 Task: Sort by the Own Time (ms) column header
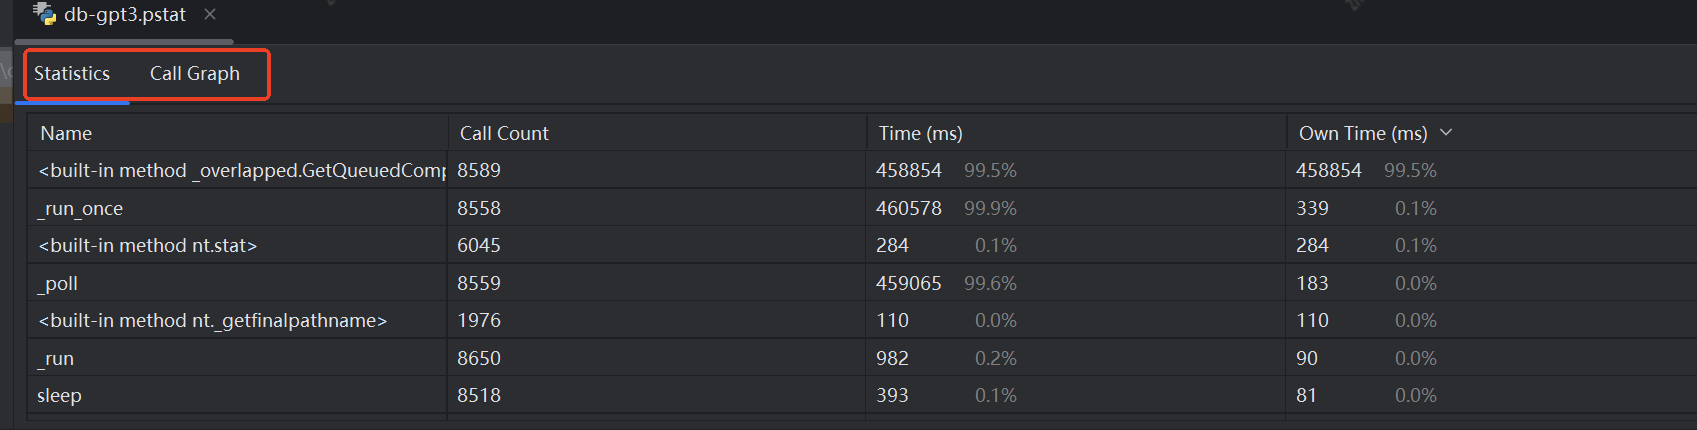(1362, 133)
